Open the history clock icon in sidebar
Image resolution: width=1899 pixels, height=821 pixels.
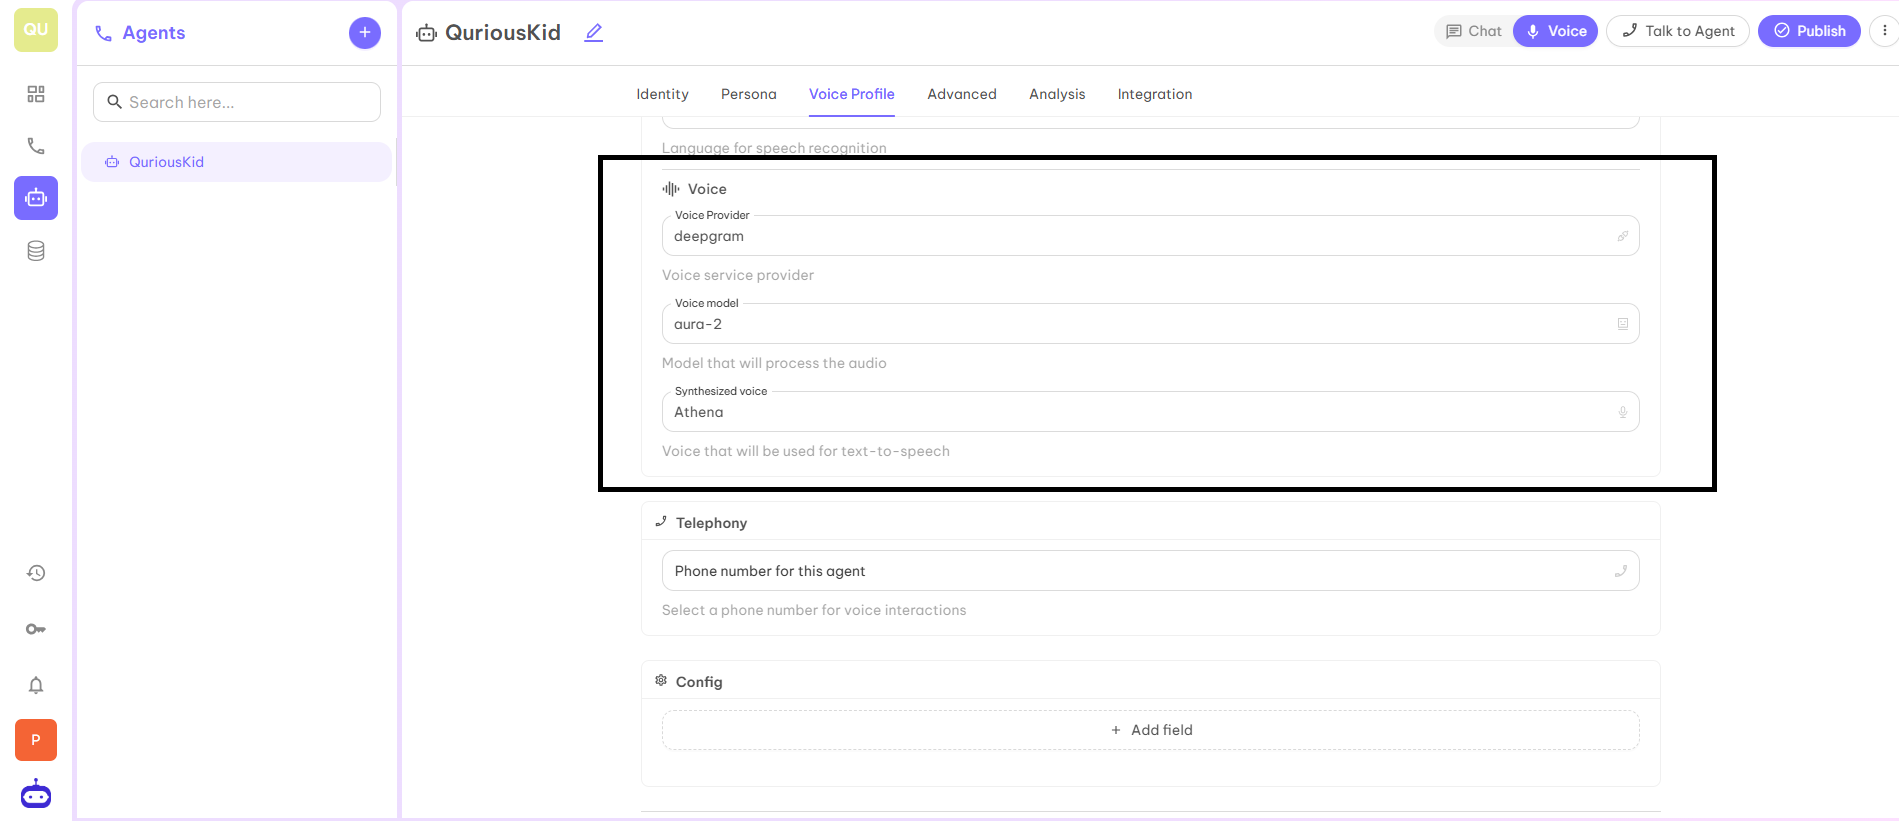pos(36,573)
